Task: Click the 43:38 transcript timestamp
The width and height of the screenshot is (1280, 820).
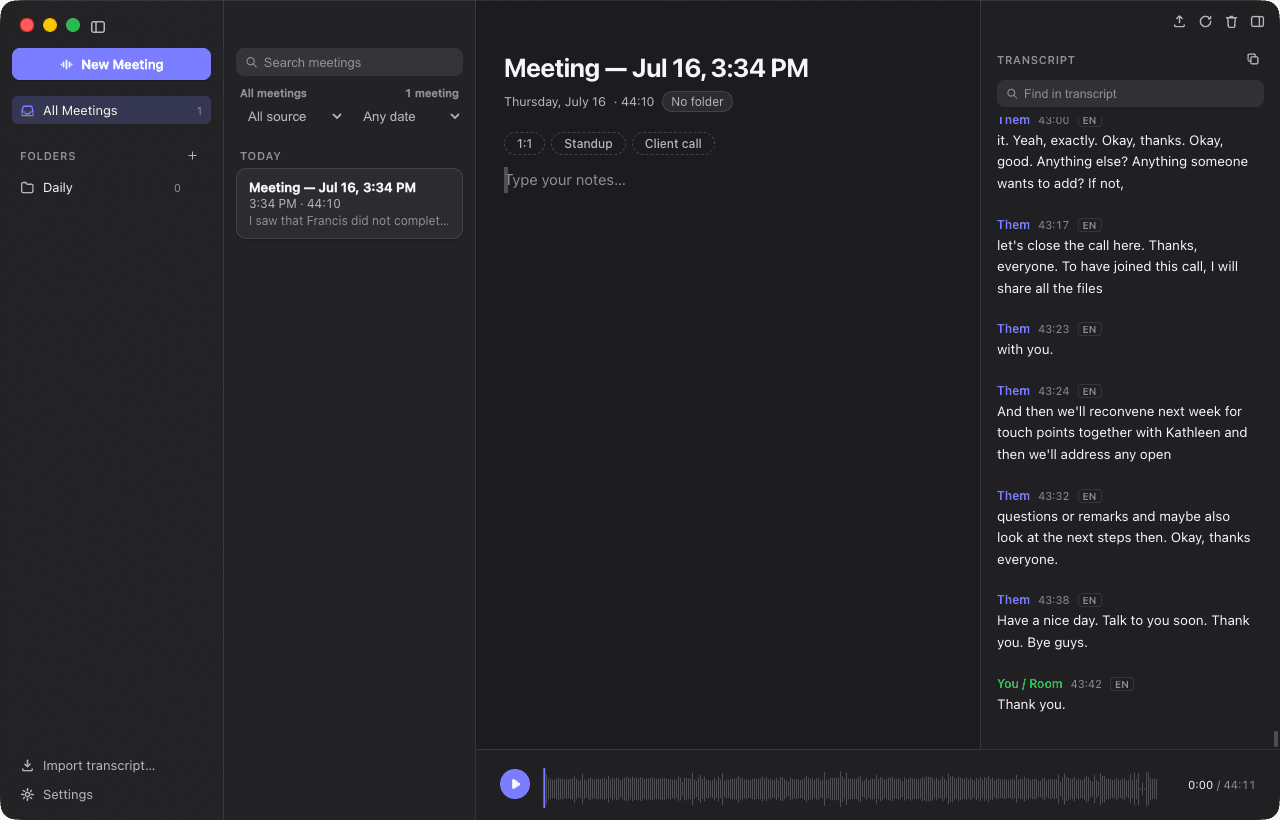Action: coord(1053,601)
